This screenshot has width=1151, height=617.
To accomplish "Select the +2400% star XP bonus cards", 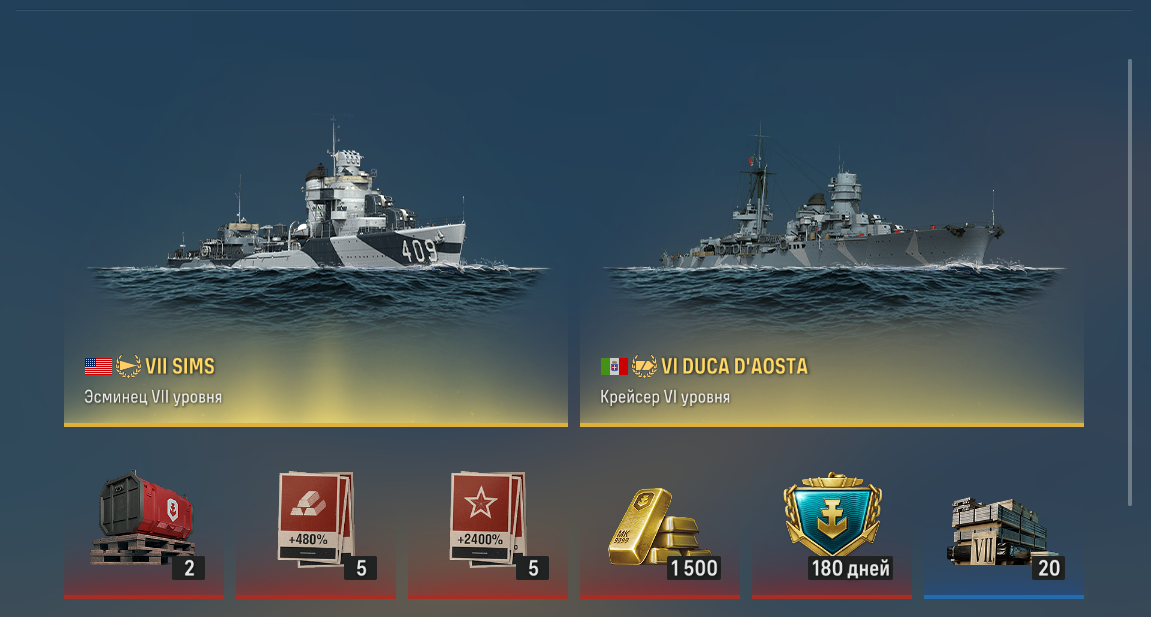I will [x=487, y=519].
